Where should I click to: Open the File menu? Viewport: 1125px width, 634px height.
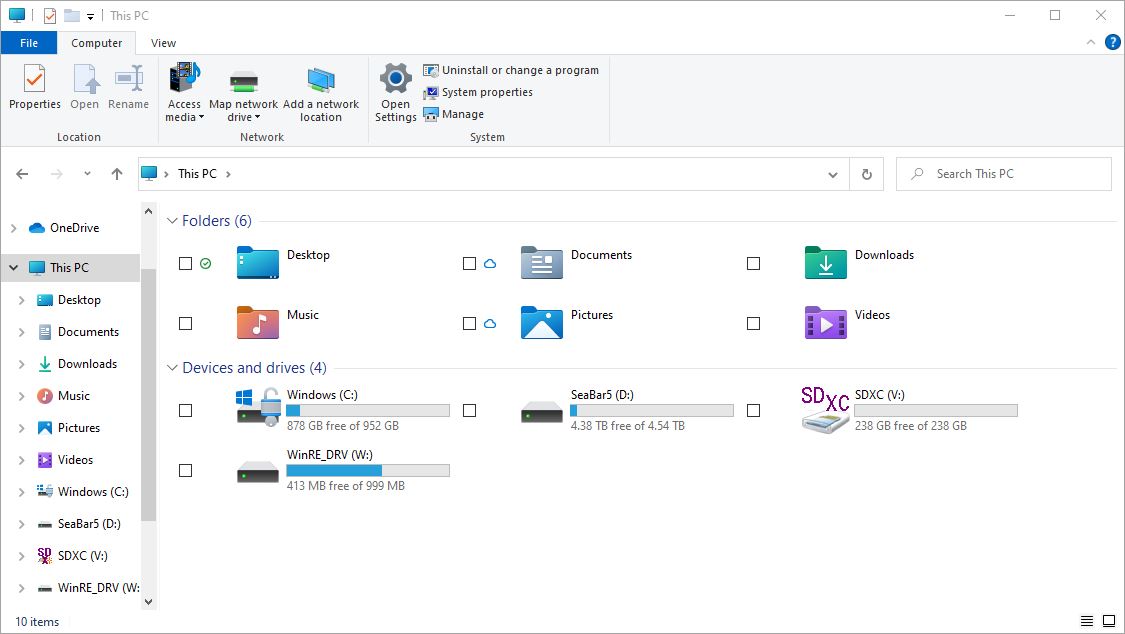[x=29, y=43]
